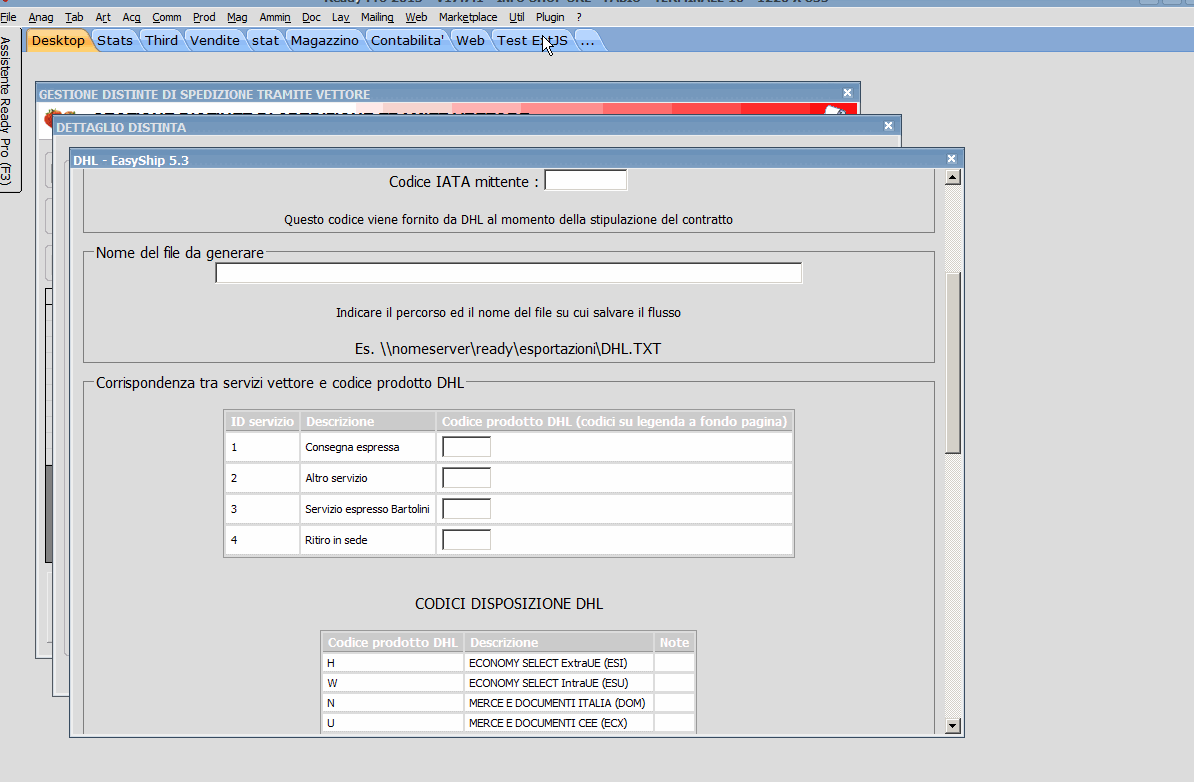
Task: Click the example path ending in DHL.TXT
Action: 508,349
